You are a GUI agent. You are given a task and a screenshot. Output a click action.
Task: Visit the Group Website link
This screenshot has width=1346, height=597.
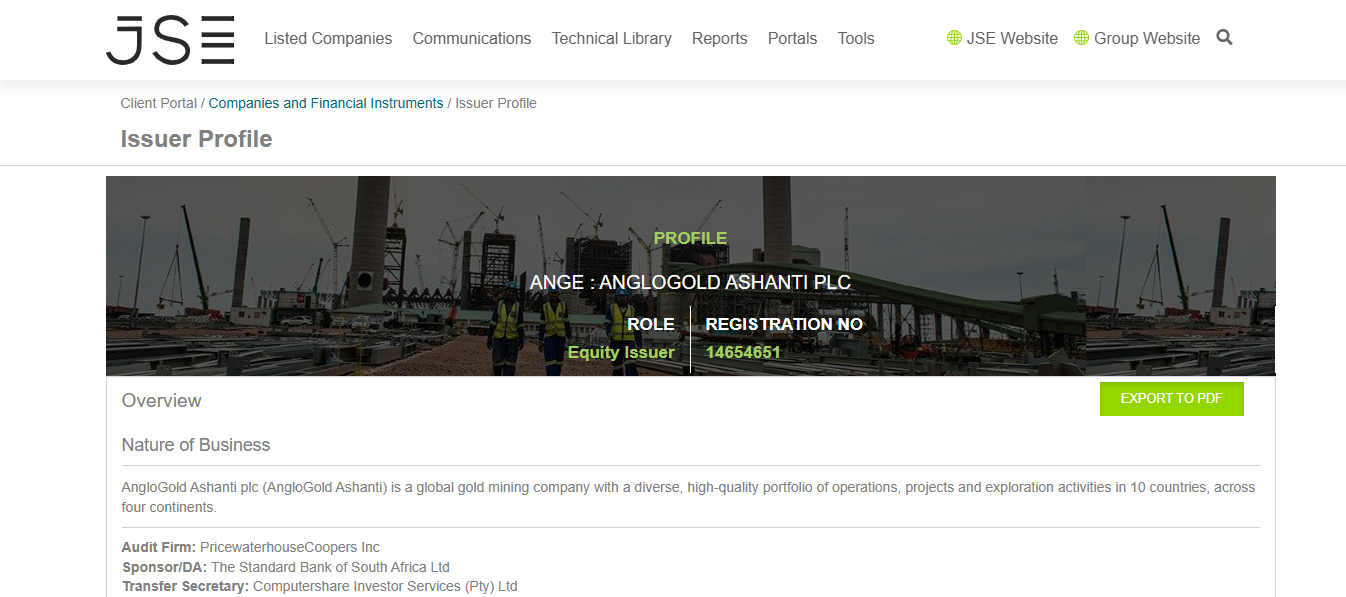(1147, 38)
